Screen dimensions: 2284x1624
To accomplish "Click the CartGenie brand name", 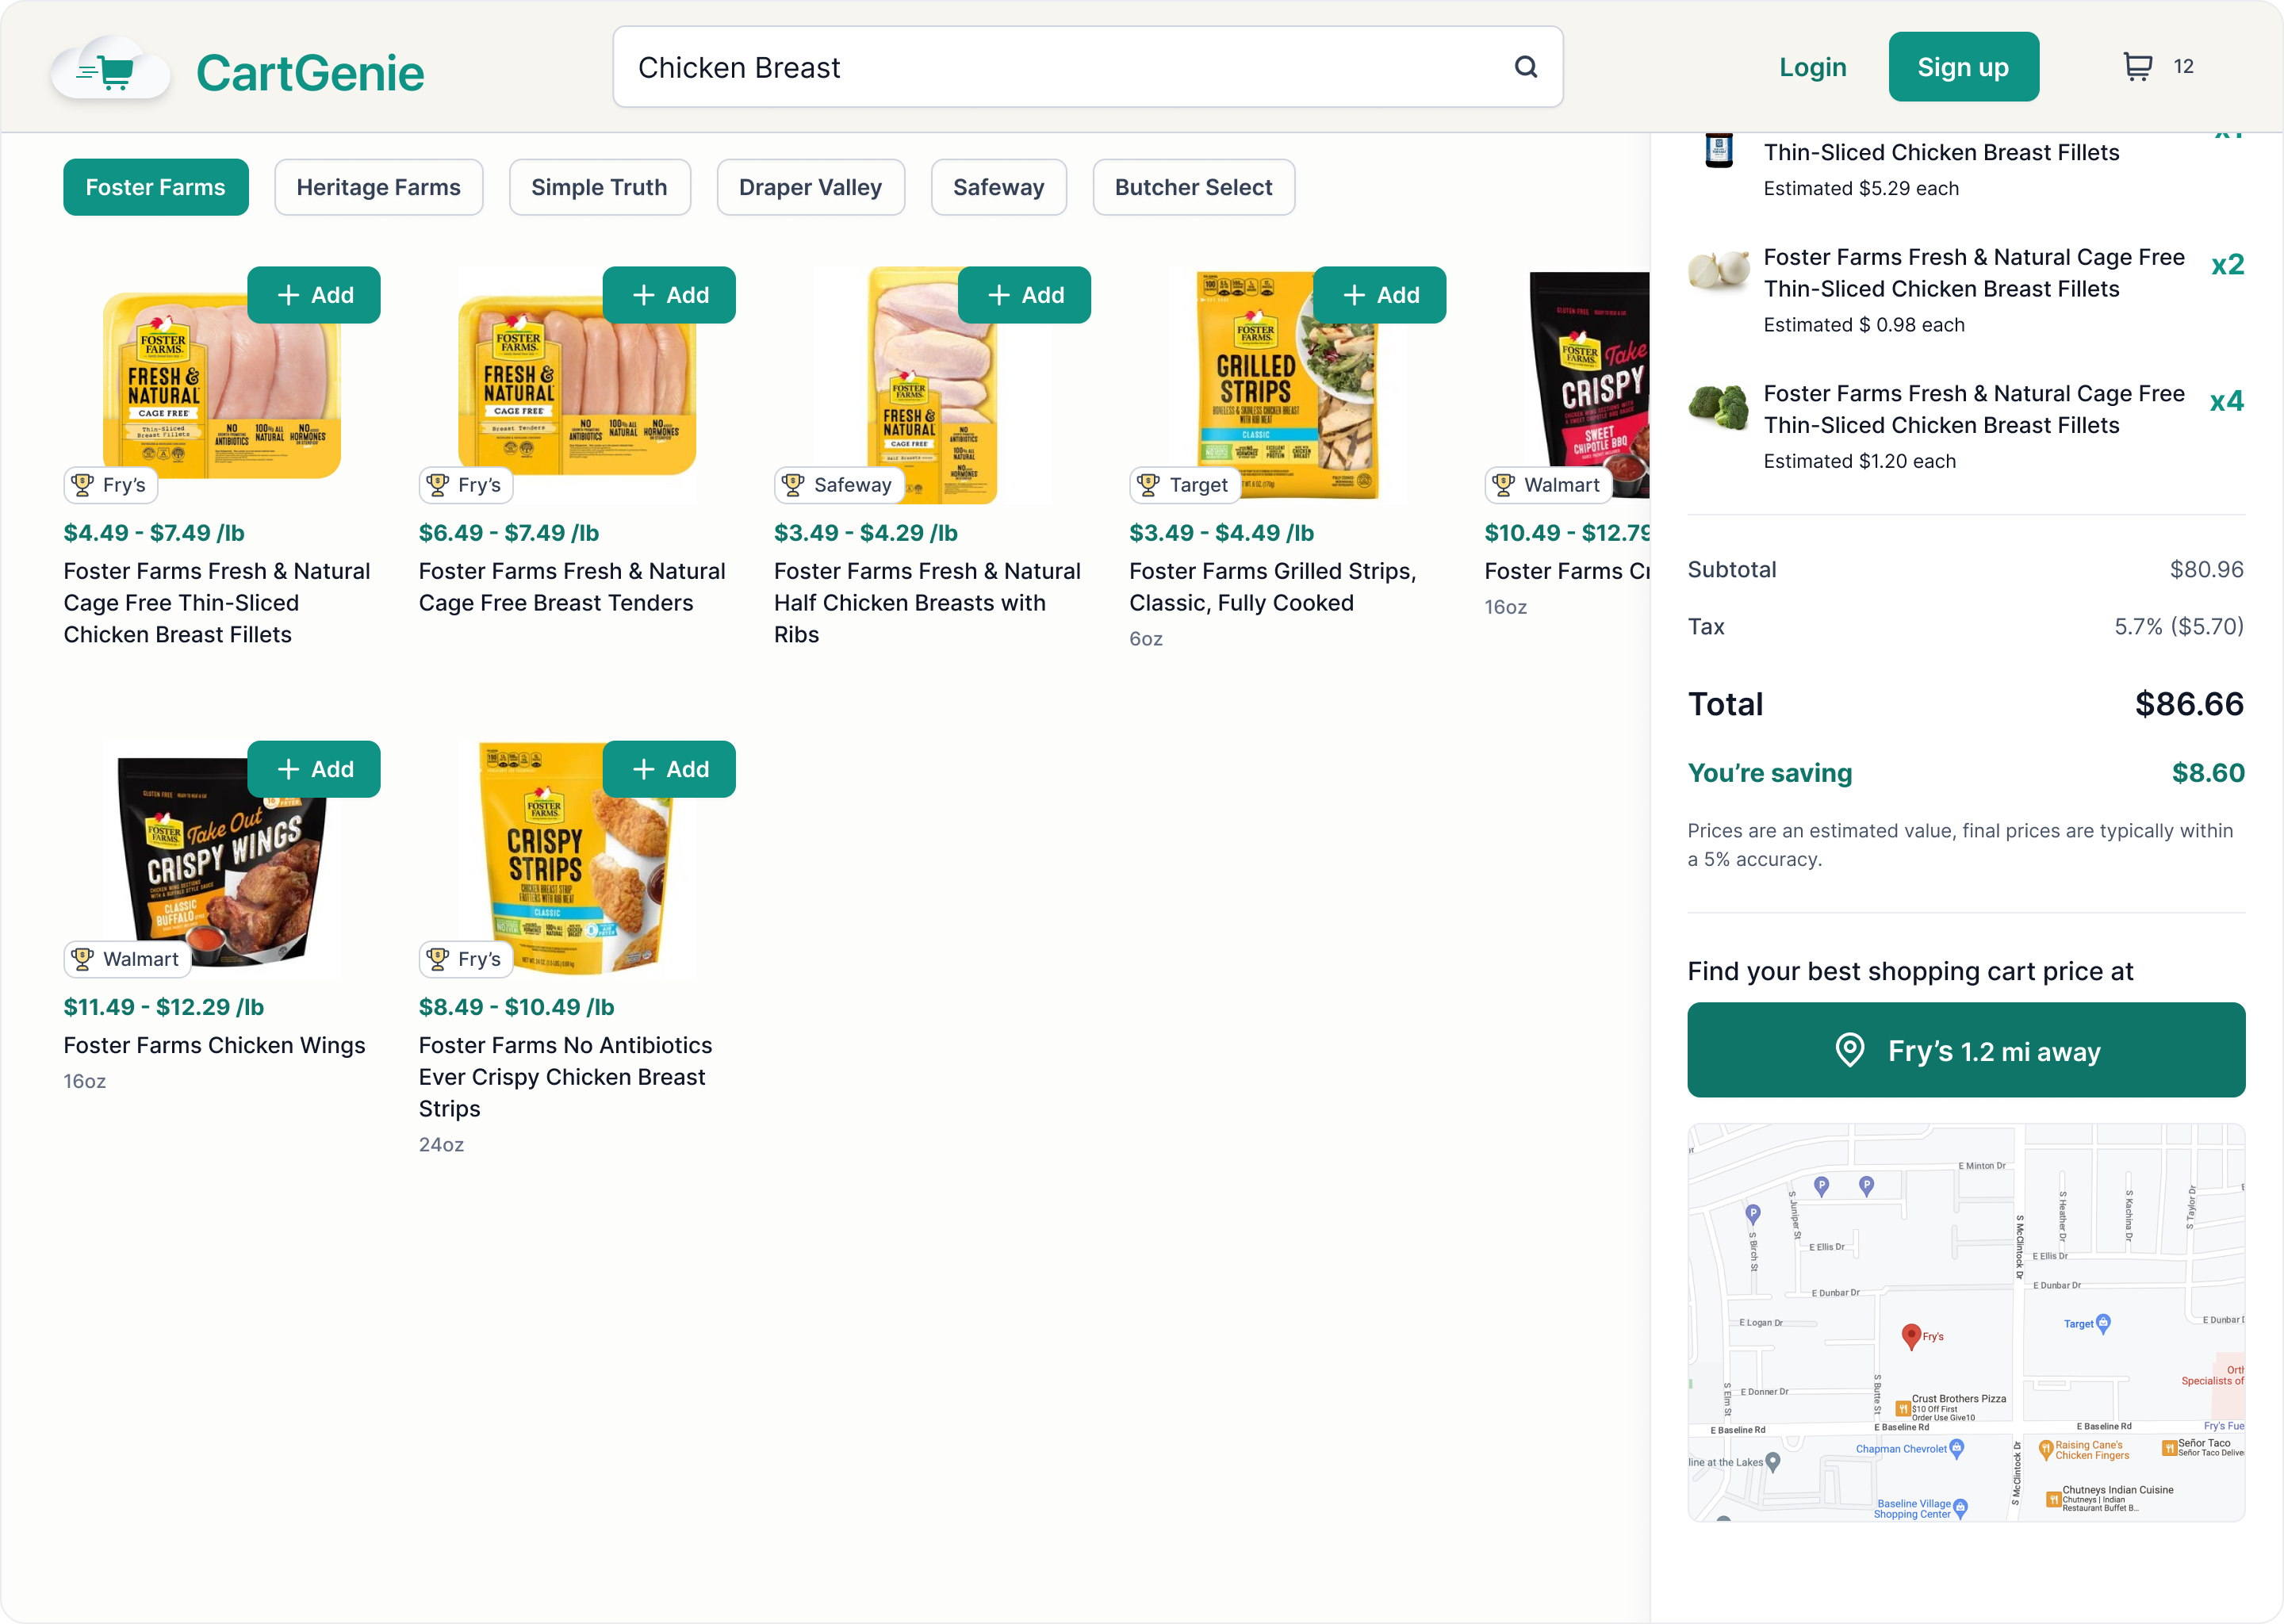I will 310,72.
